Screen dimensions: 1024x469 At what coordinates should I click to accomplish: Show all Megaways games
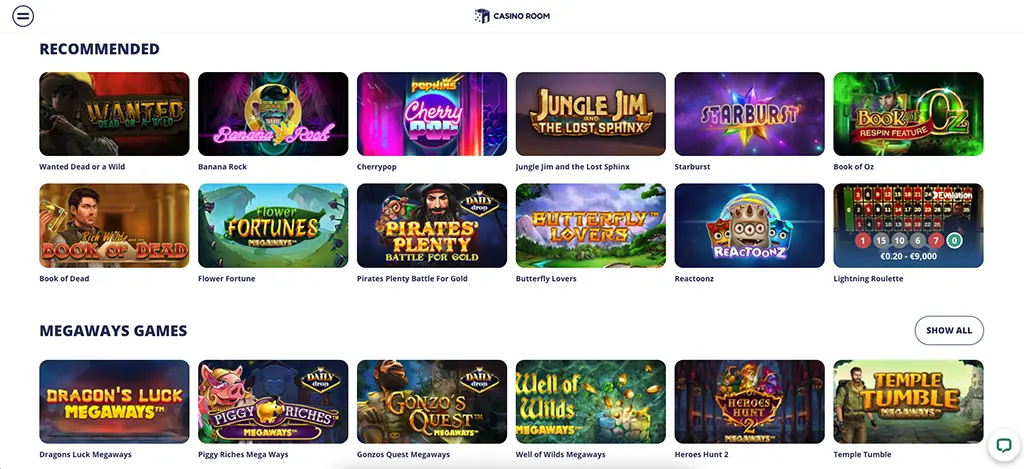[949, 331]
